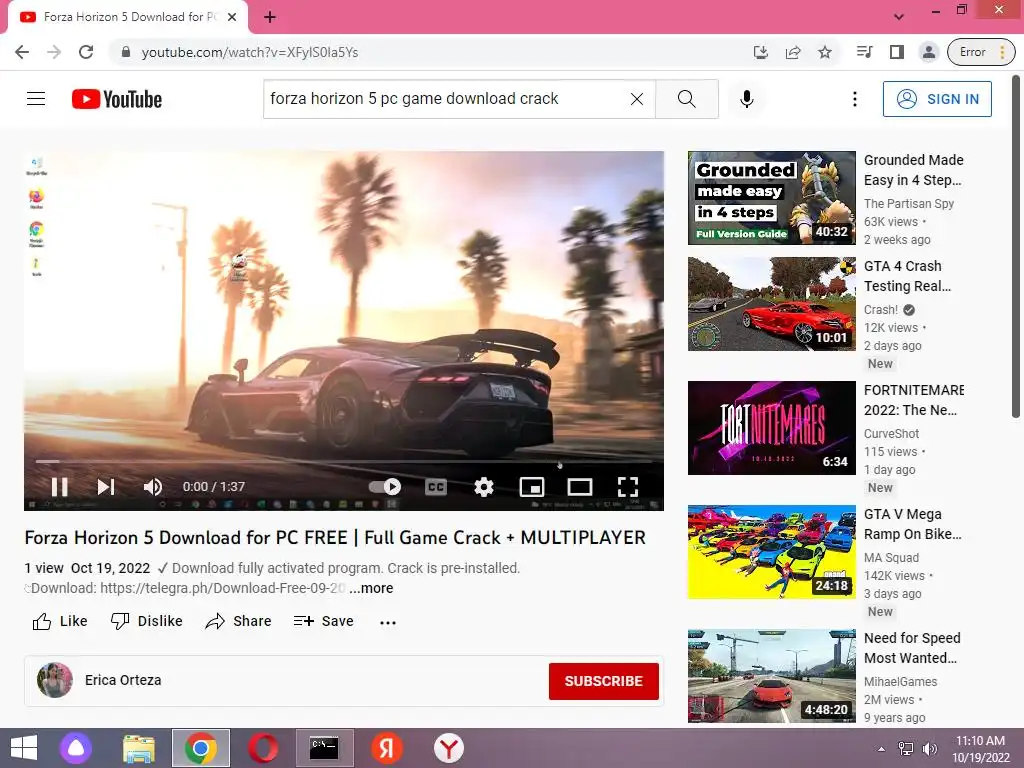Open a new browser tab
Viewport: 1024px width, 768px height.
tap(270, 17)
